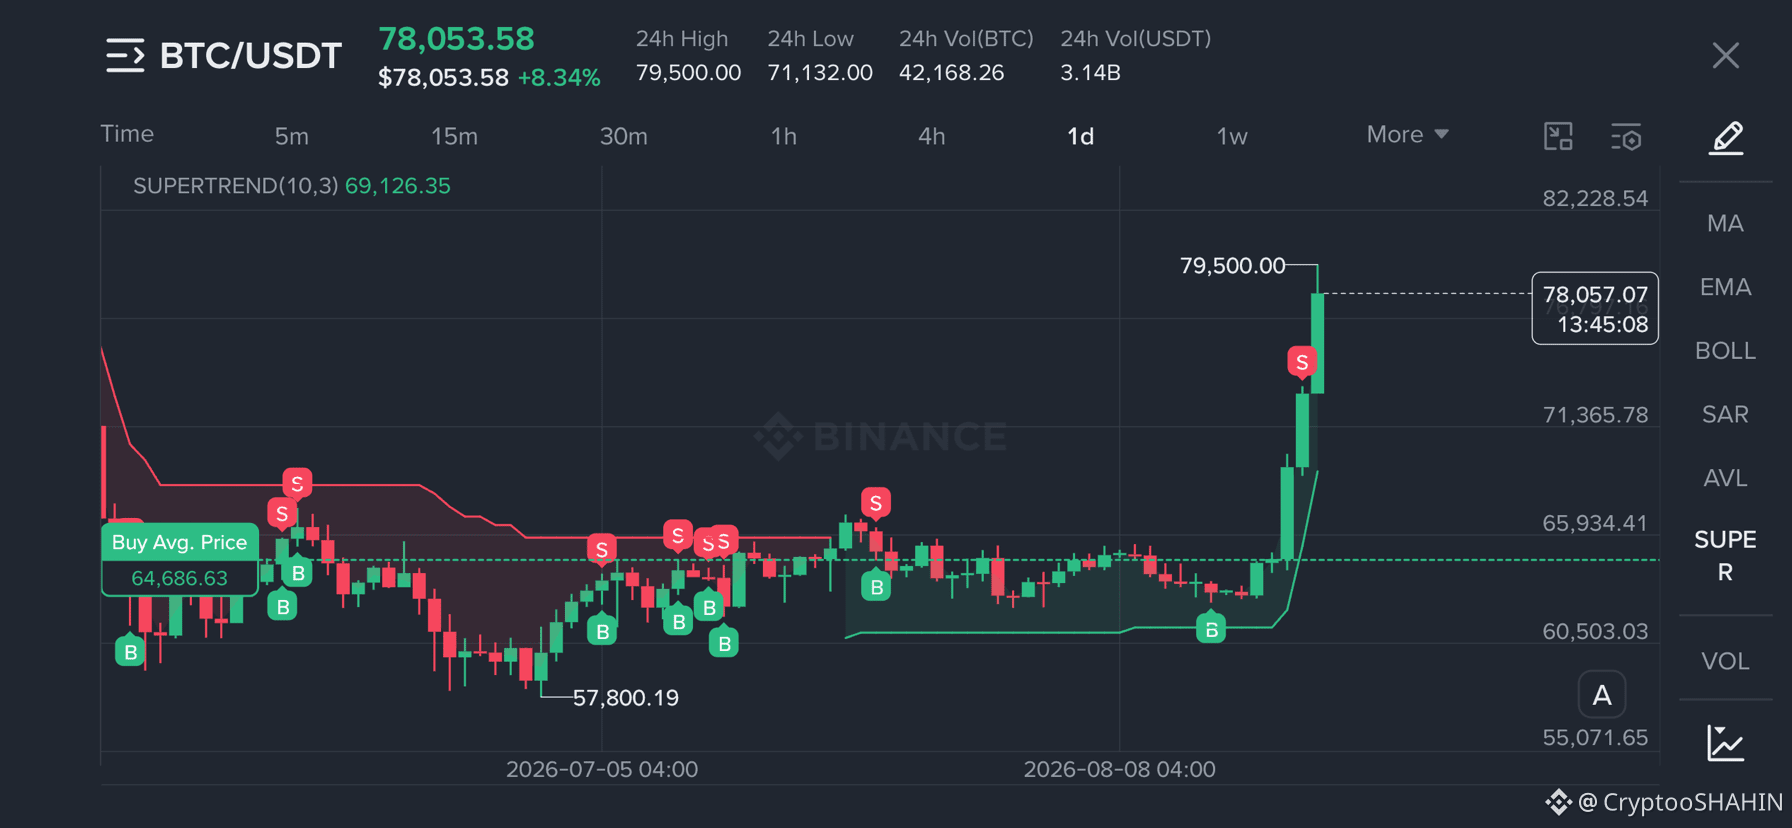The height and width of the screenshot is (828, 1792).
Task: Click the 57,800.19 low price label
Action: (x=625, y=698)
